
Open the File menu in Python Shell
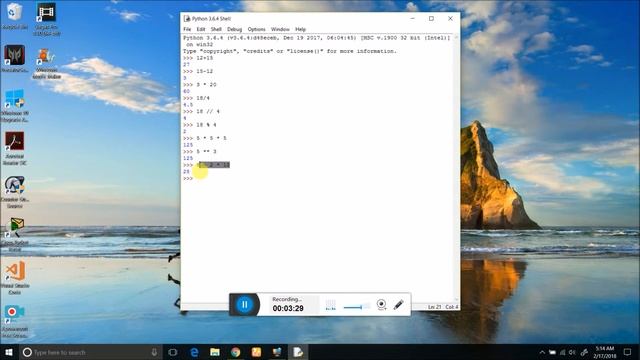pos(187,29)
